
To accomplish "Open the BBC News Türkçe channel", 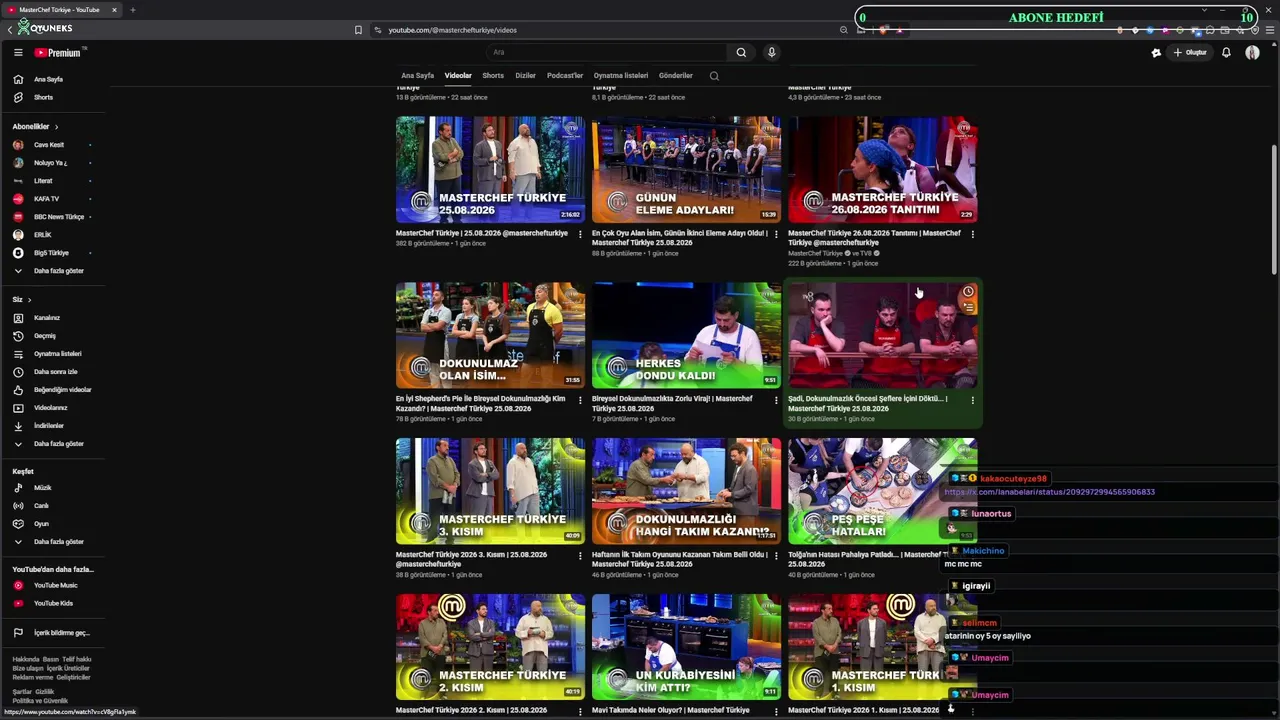I will 55,217.
